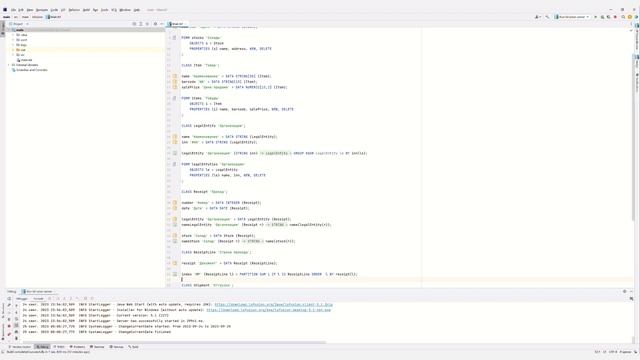
Task: Open TODO tool window
Action: coord(60,347)
